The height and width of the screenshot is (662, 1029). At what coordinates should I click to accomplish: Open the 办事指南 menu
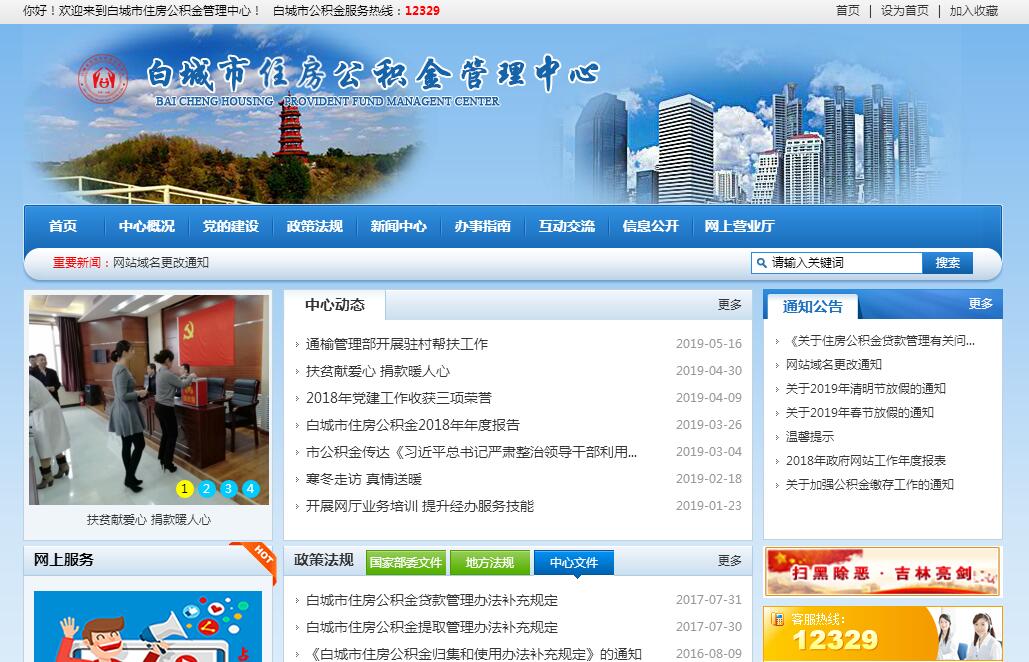click(482, 226)
